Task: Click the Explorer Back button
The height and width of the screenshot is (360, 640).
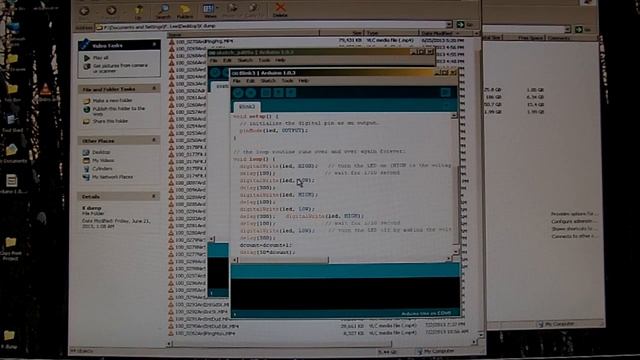Action: (84, 11)
